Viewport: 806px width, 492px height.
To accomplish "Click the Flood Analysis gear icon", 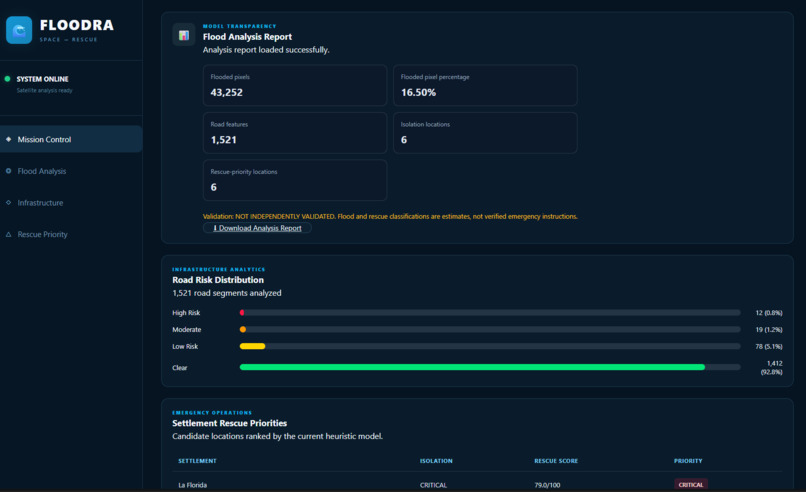I will pyautogui.click(x=8, y=171).
